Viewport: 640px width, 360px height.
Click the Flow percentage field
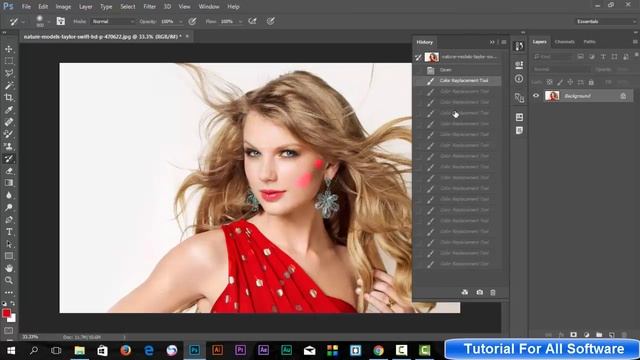[227, 21]
